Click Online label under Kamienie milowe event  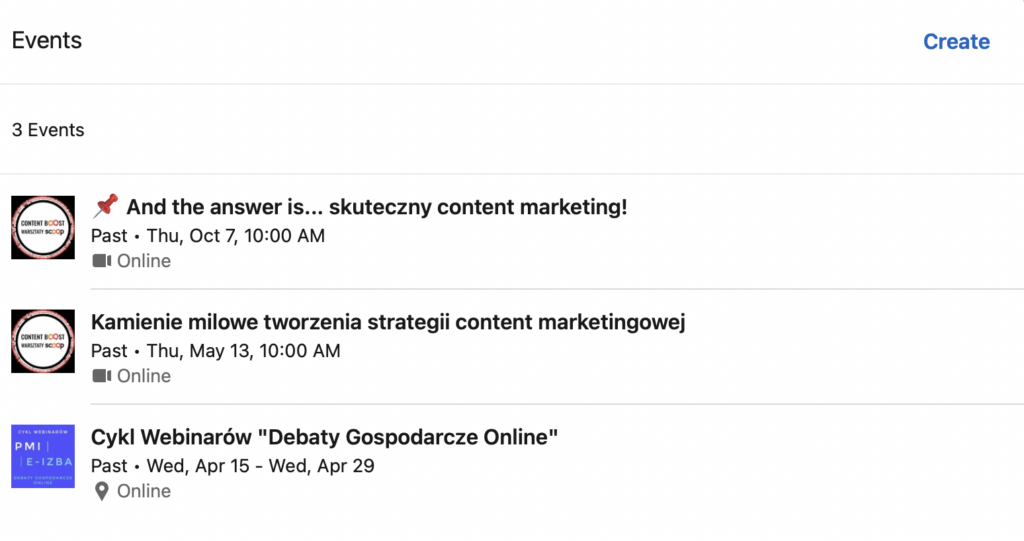click(x=144, y=376)
